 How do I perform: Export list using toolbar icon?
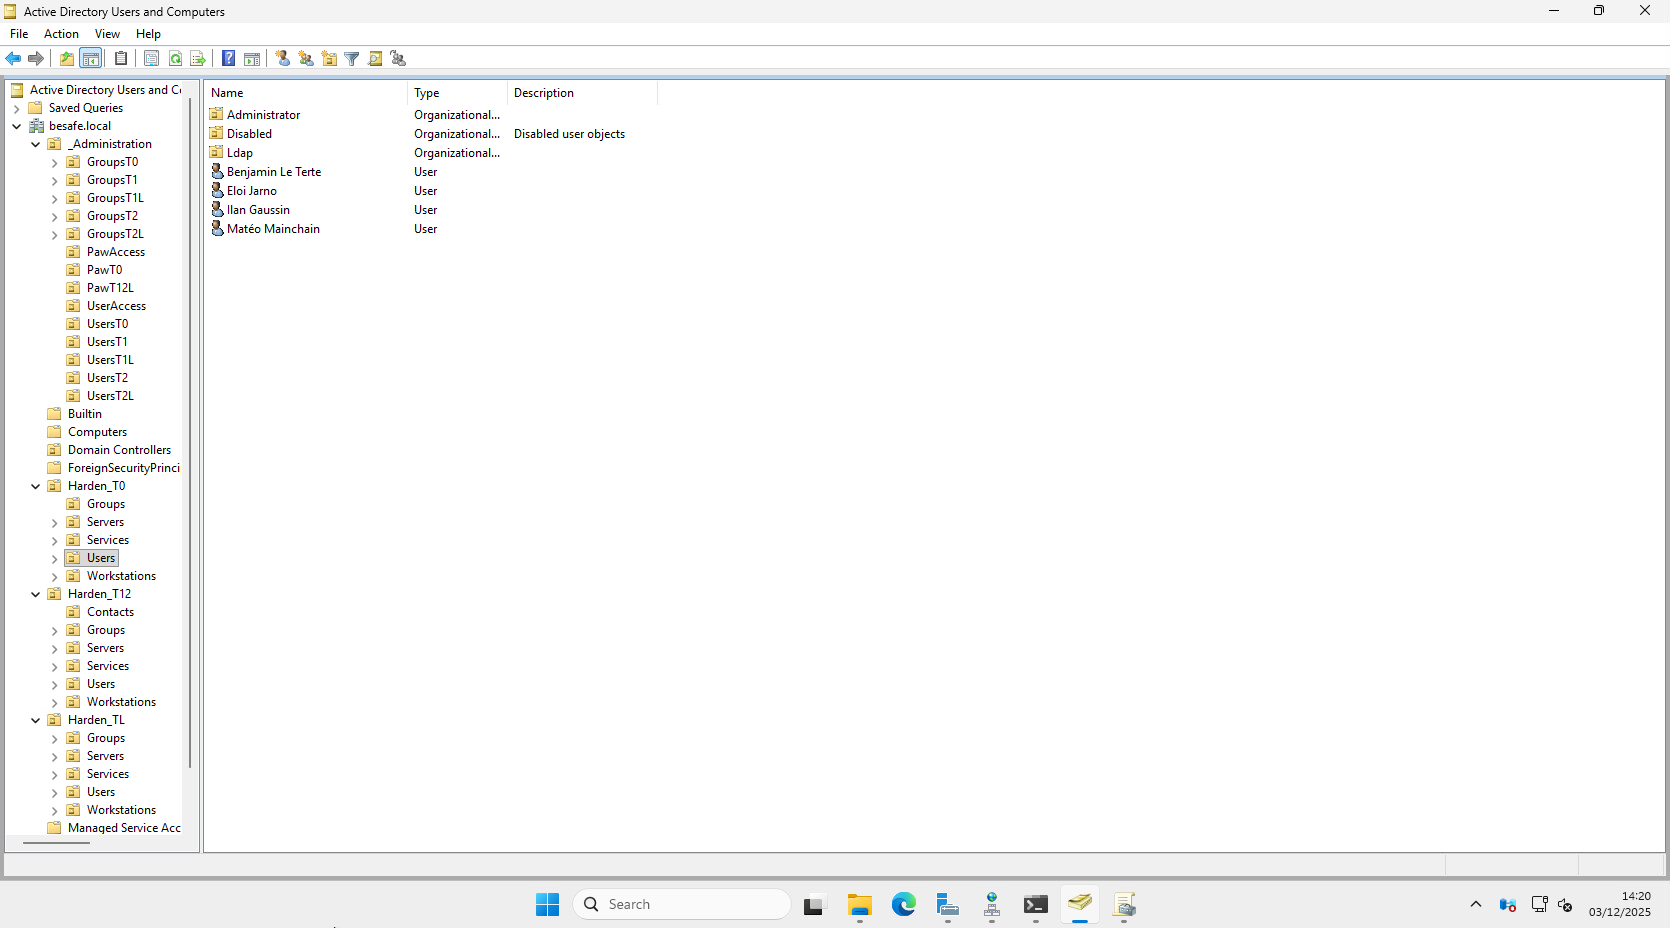coord(198,59)
